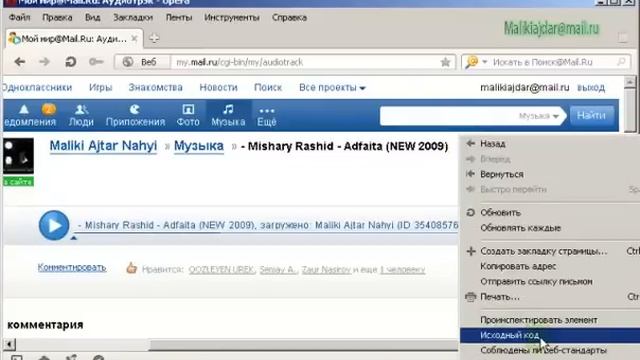Open the Правка menu
Screen dimensions: 640x360
(x=57, y=18)
